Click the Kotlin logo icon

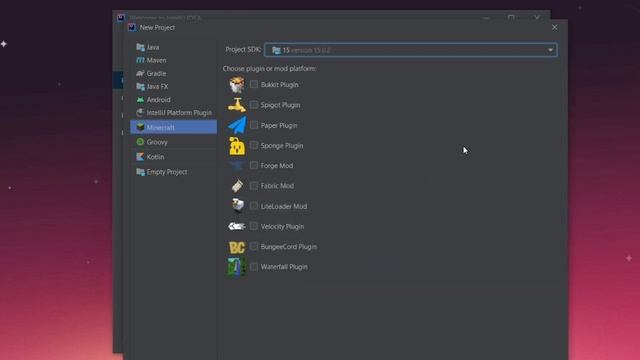pyautogui.click(x=140, y=157)
